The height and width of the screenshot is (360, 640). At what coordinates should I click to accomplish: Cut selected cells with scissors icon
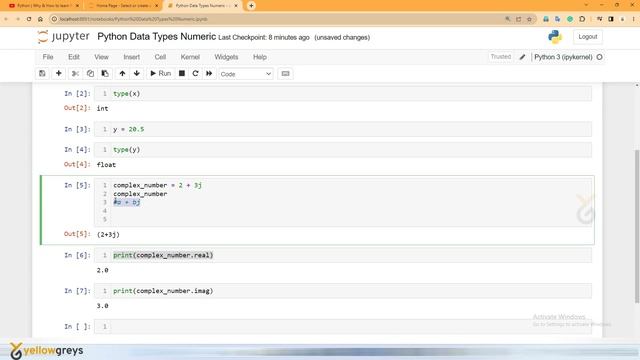[x=75, y=73]
